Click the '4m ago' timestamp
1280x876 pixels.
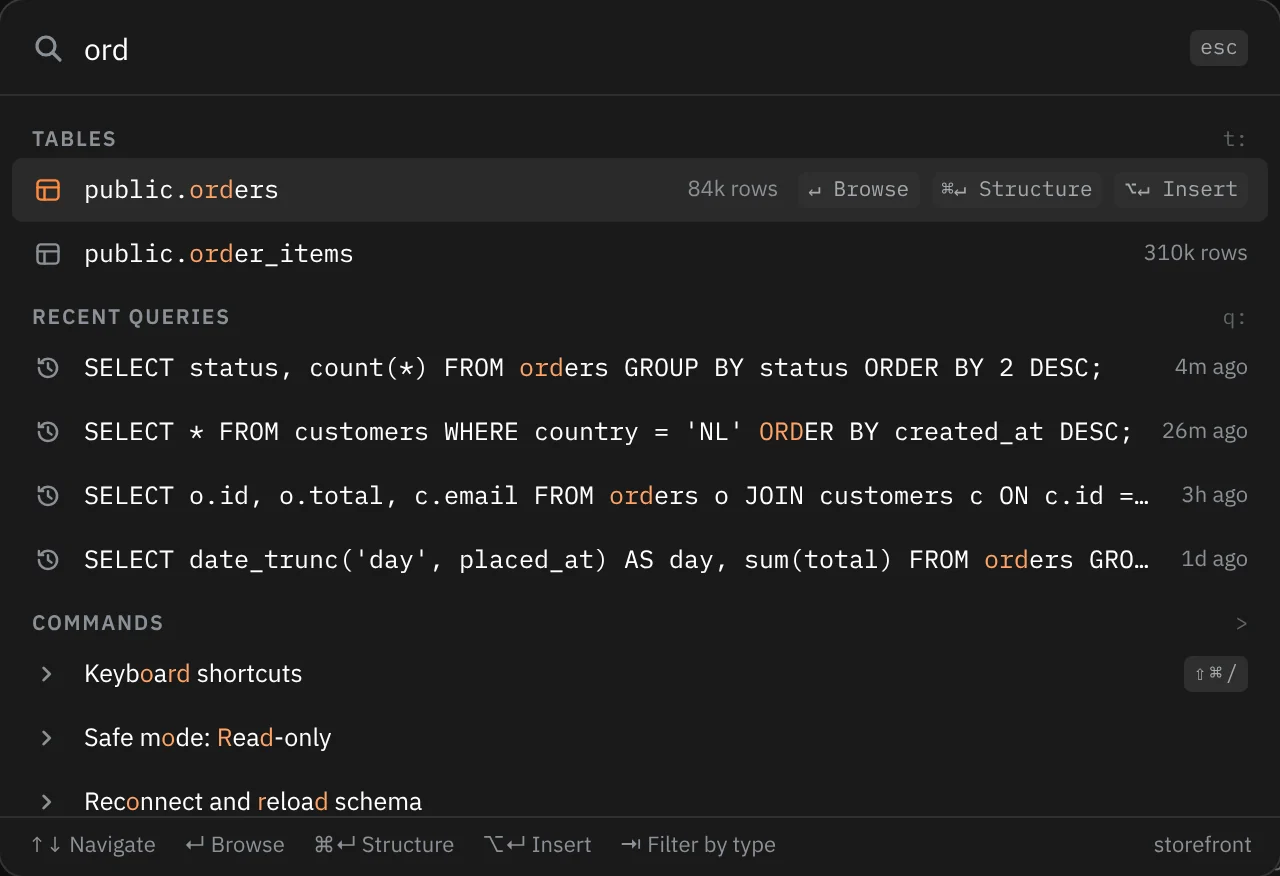click(x=1211, y=367)
